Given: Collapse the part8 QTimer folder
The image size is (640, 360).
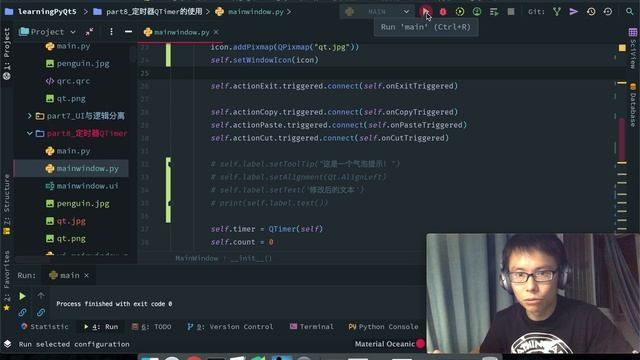Looking at the screenshot, I should click(x=29, y=133).
